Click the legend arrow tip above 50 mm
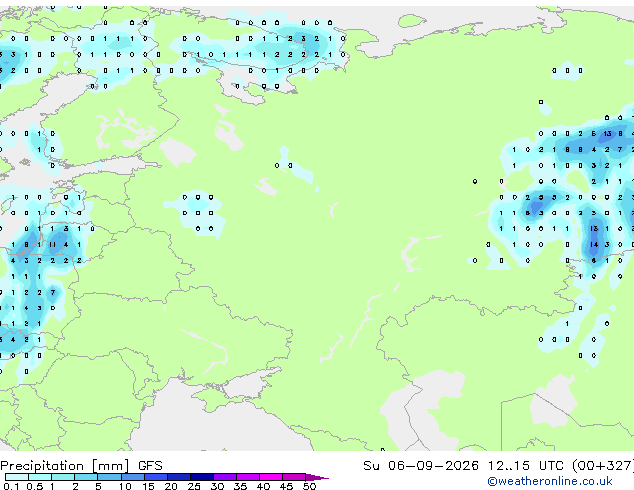Image resolution: width=634 pixels, height=490 pixels. [x=318, y=477]
